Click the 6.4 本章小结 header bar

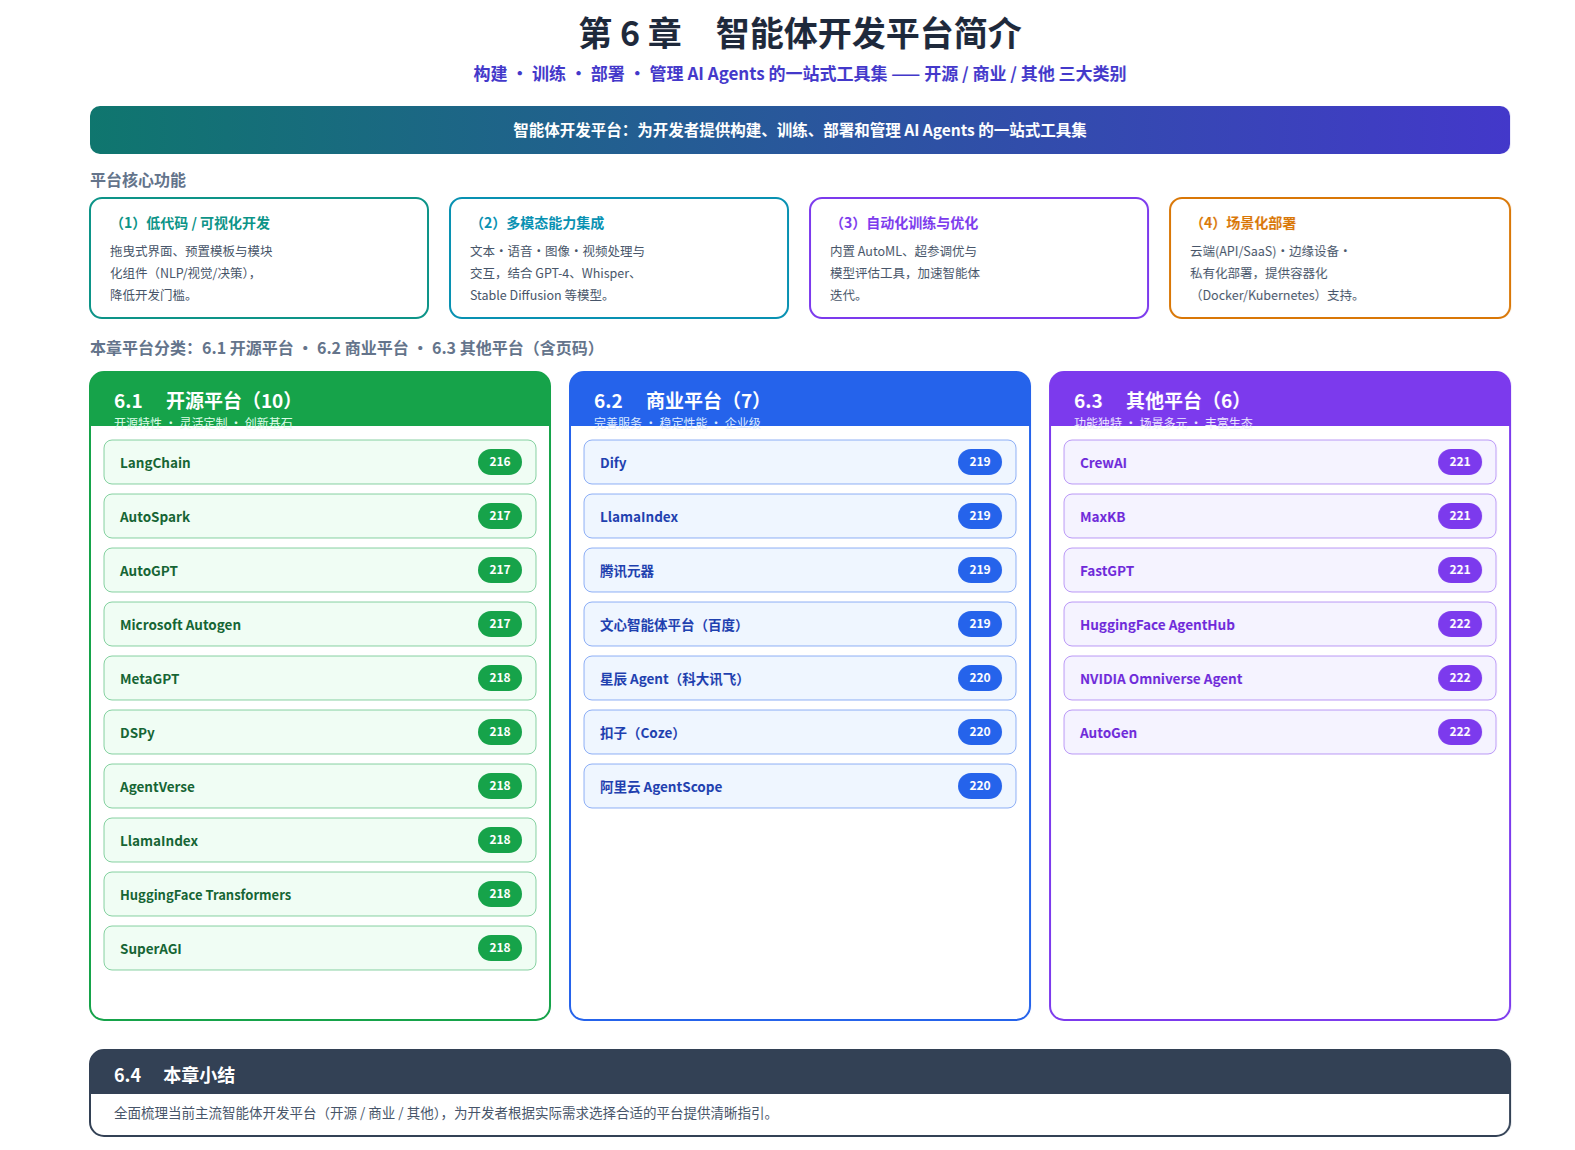(x=800, y=1072)
